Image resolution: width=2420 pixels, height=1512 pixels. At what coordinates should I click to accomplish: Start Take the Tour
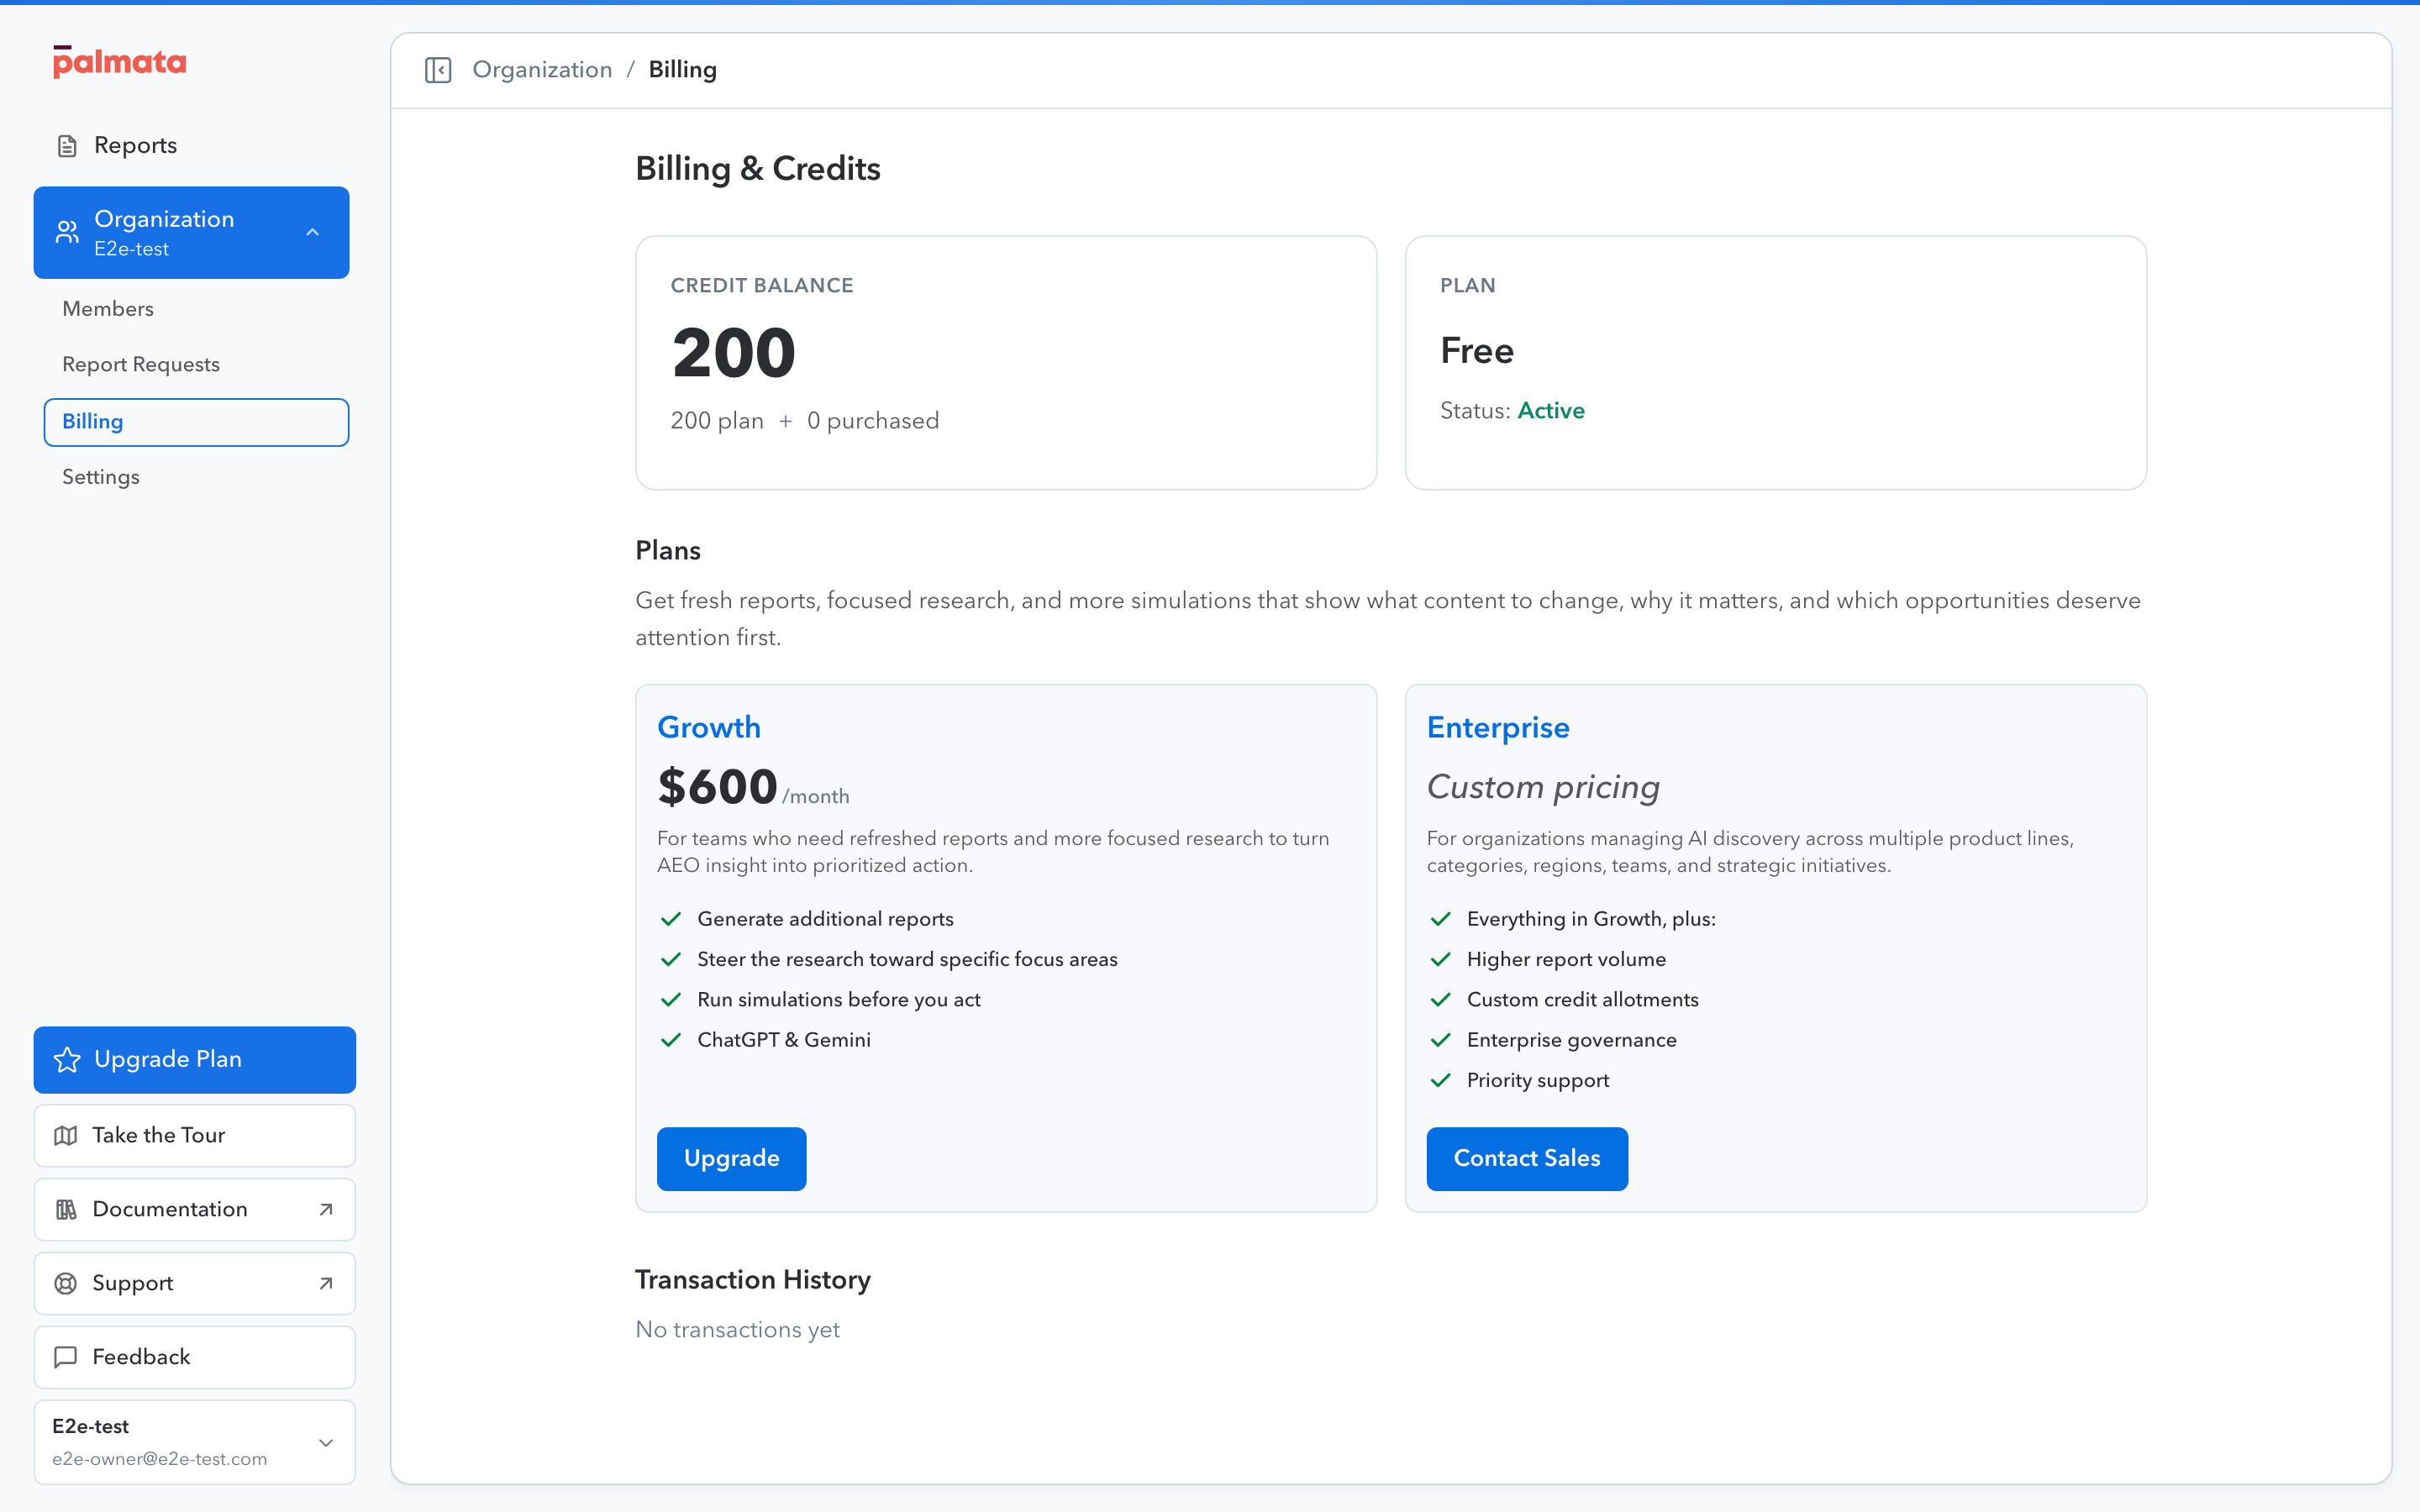[195, 1135]
